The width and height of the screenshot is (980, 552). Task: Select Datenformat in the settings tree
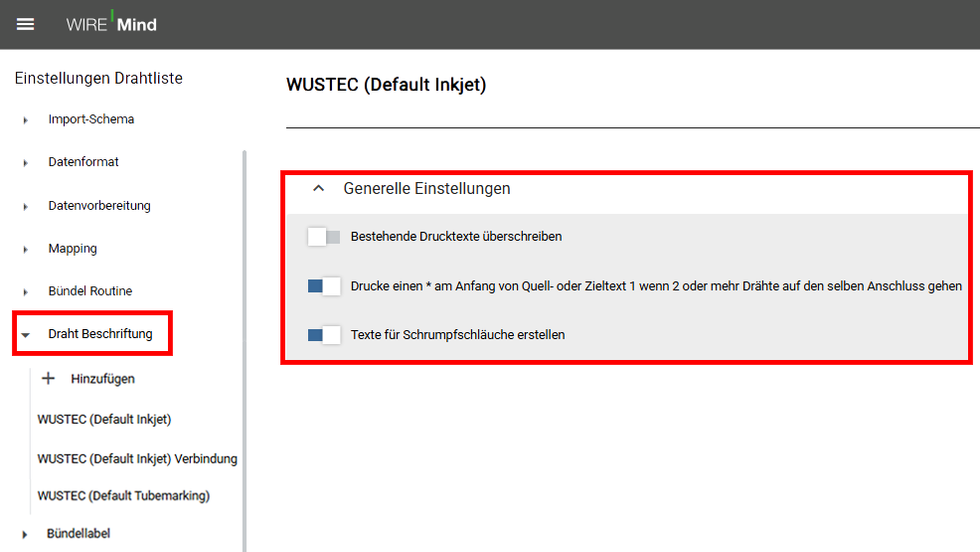click(83, 161)
